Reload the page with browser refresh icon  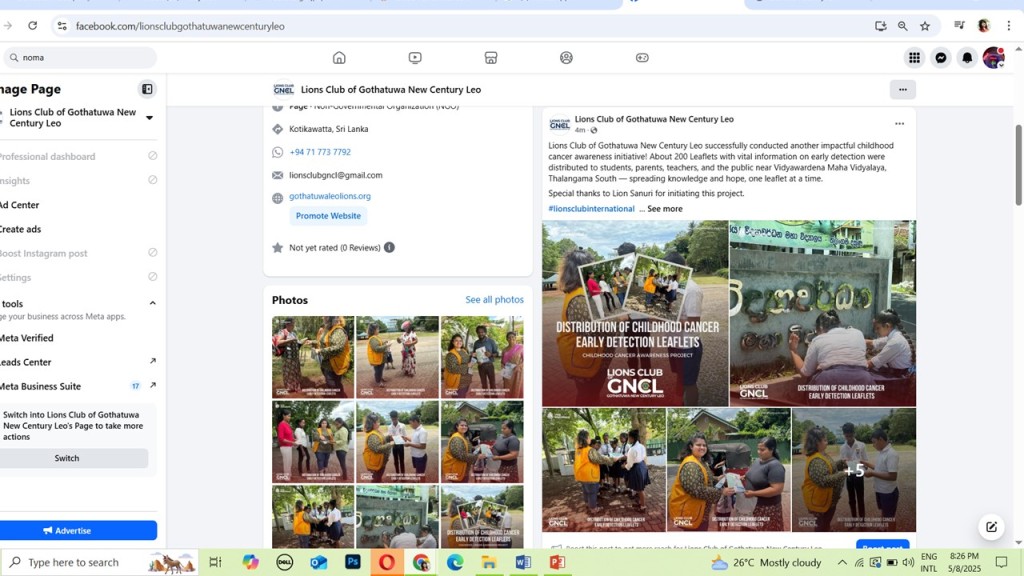[33, 26]
